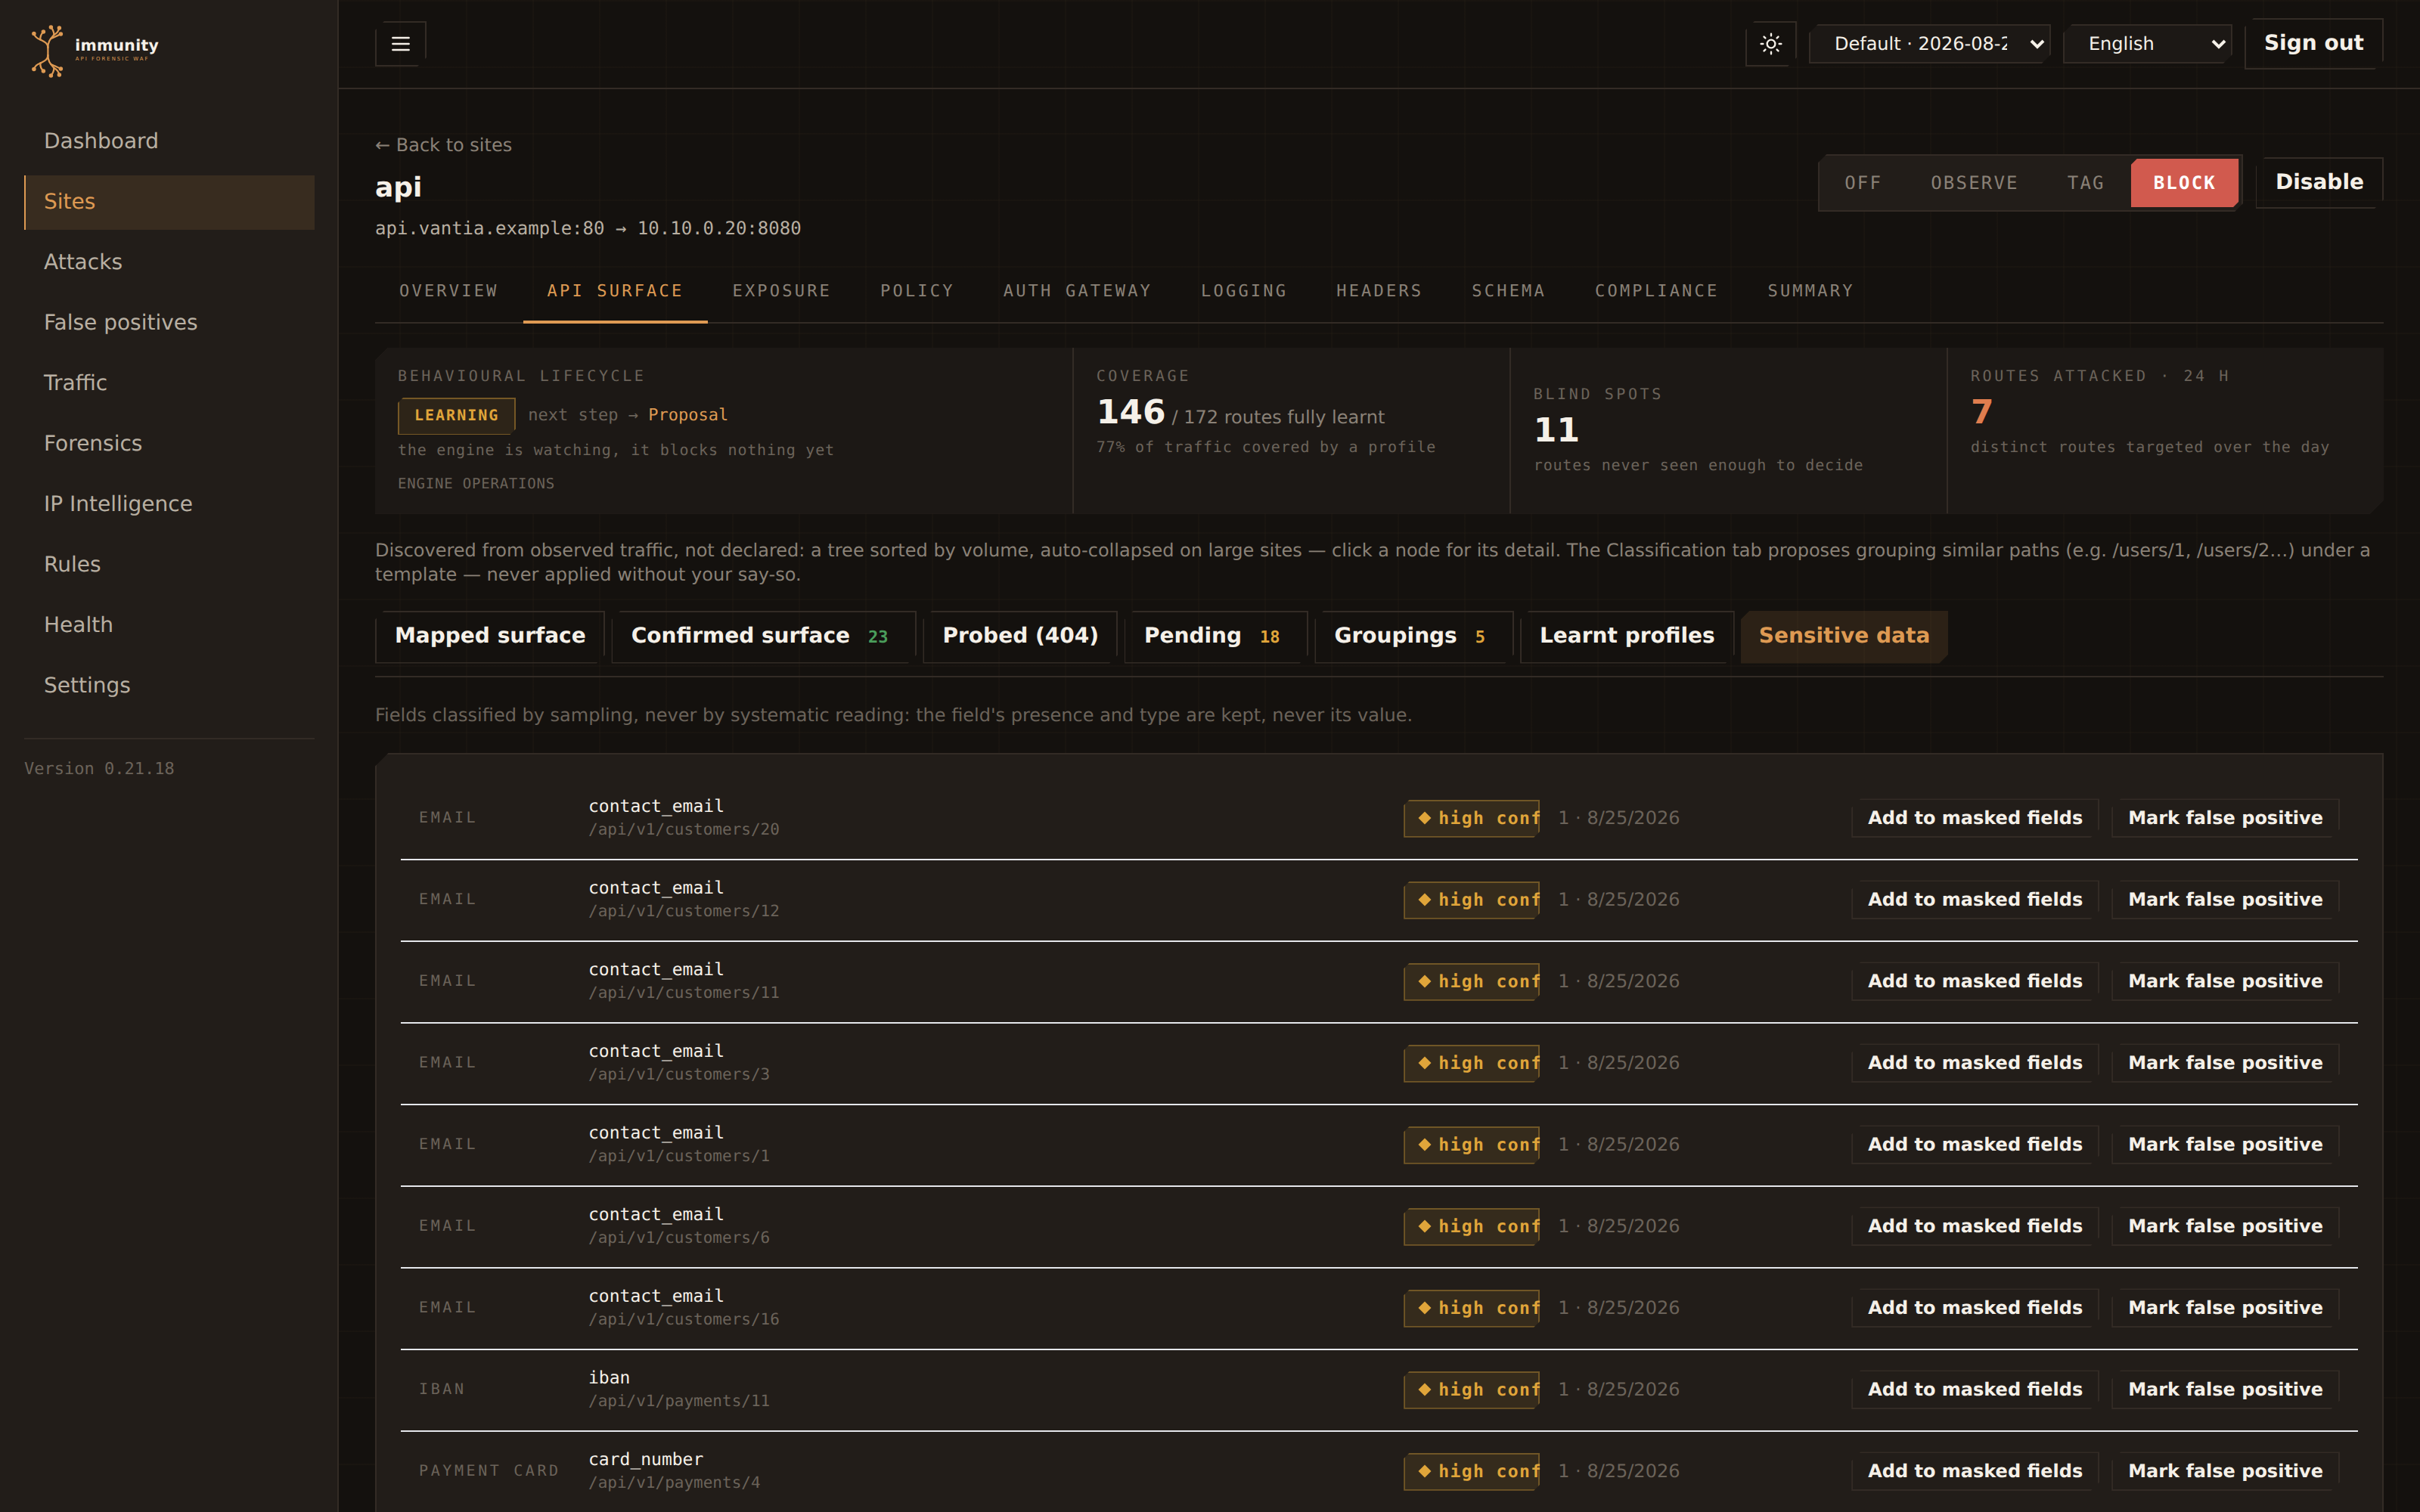Image resolution: width=2420 pixels, height=1512 pixels.
Task: Go to Forensics in sidebar
Action: pos(93,443)
